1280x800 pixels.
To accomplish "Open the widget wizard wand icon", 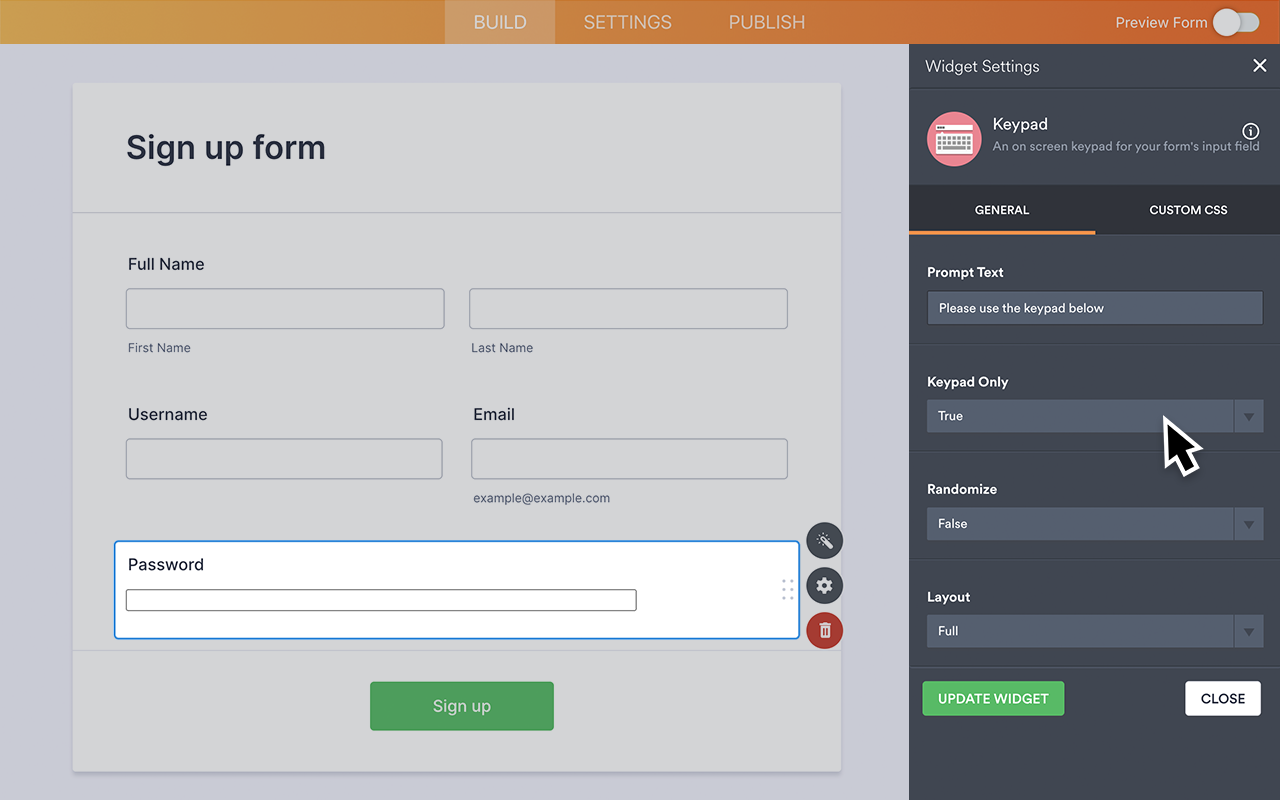I will (824, 540).
